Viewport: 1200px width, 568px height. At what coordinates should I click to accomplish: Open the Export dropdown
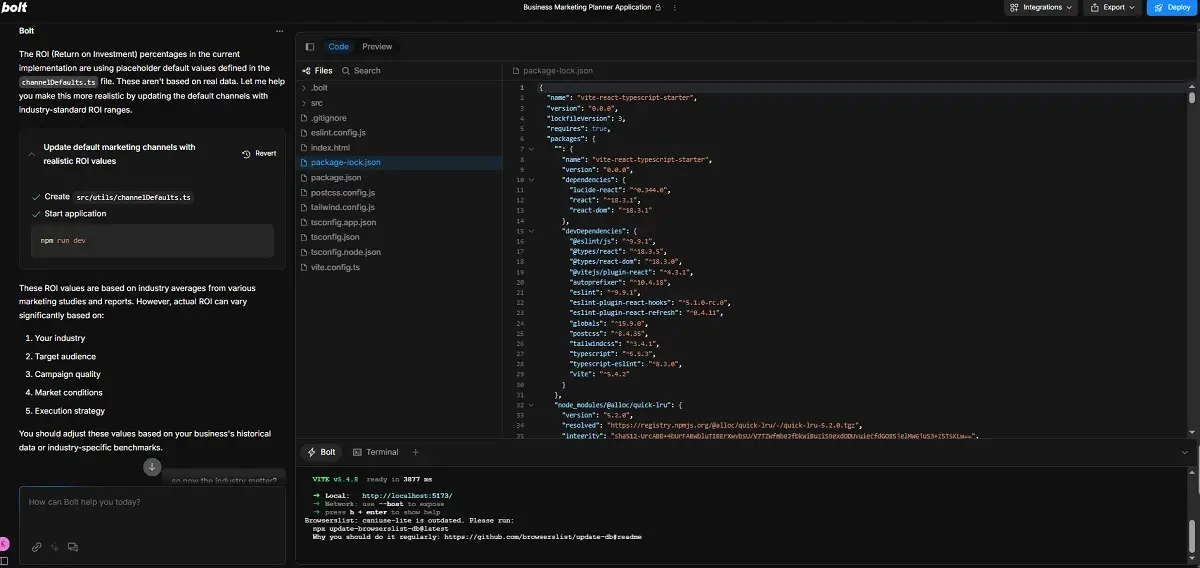[1114, 7]
